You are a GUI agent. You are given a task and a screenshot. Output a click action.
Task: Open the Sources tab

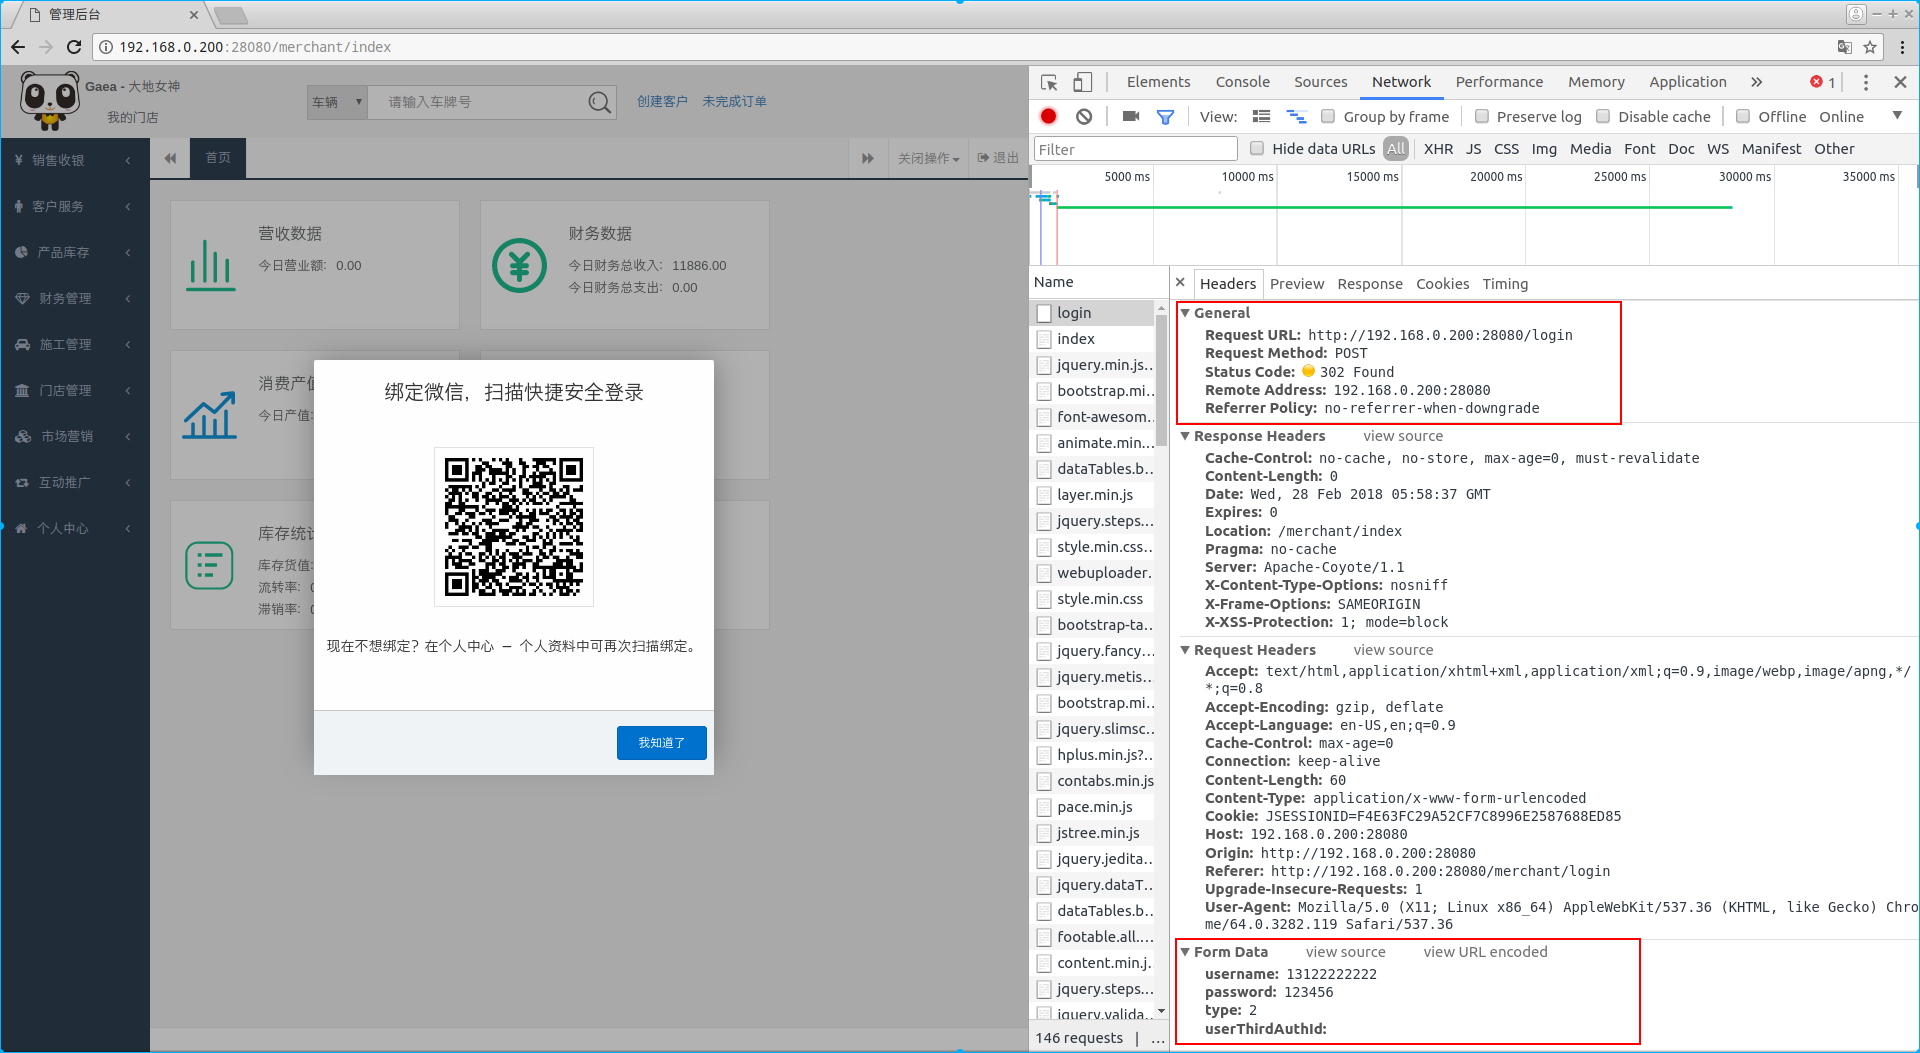[x=1320, y=82]
